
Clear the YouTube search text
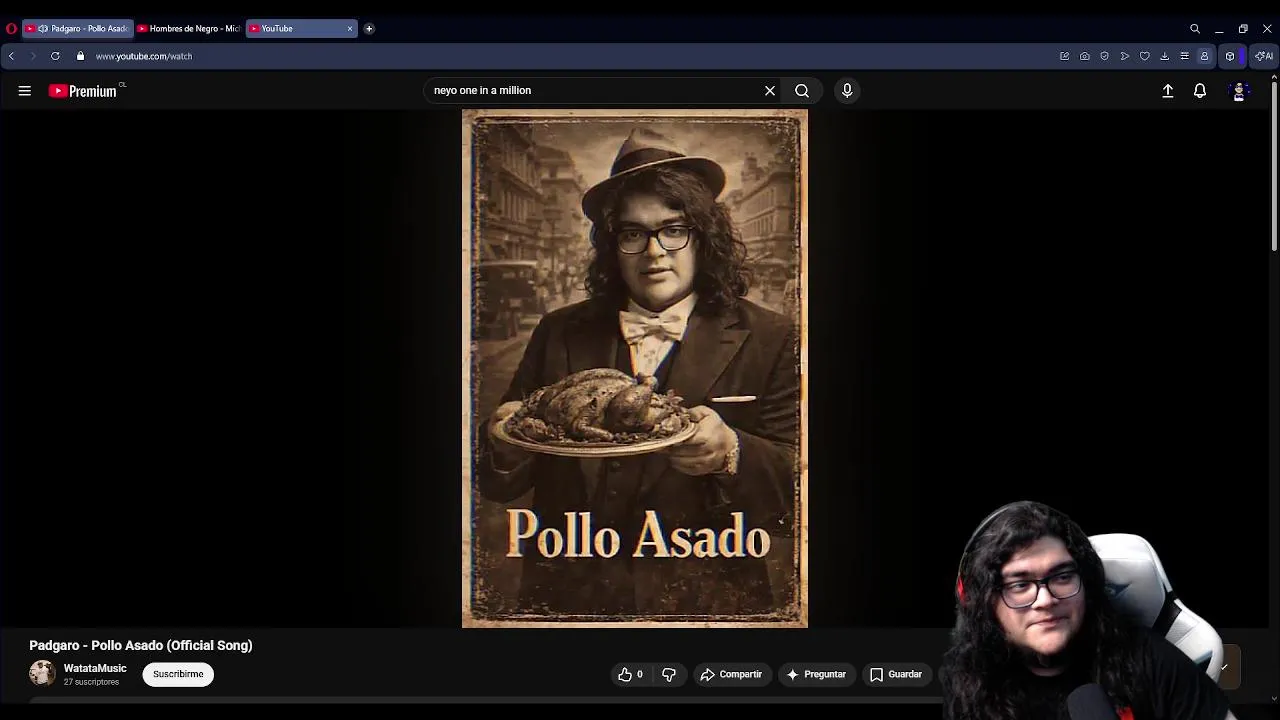(770, 91)
